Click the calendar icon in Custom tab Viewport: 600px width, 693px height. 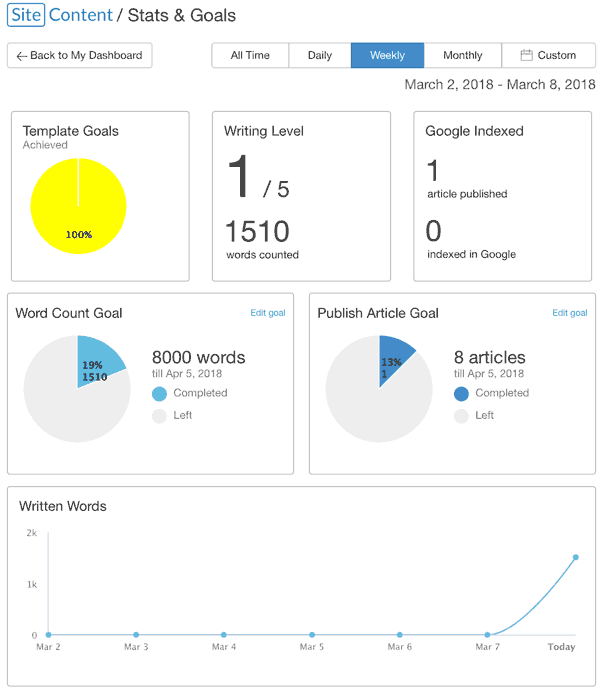526,55
